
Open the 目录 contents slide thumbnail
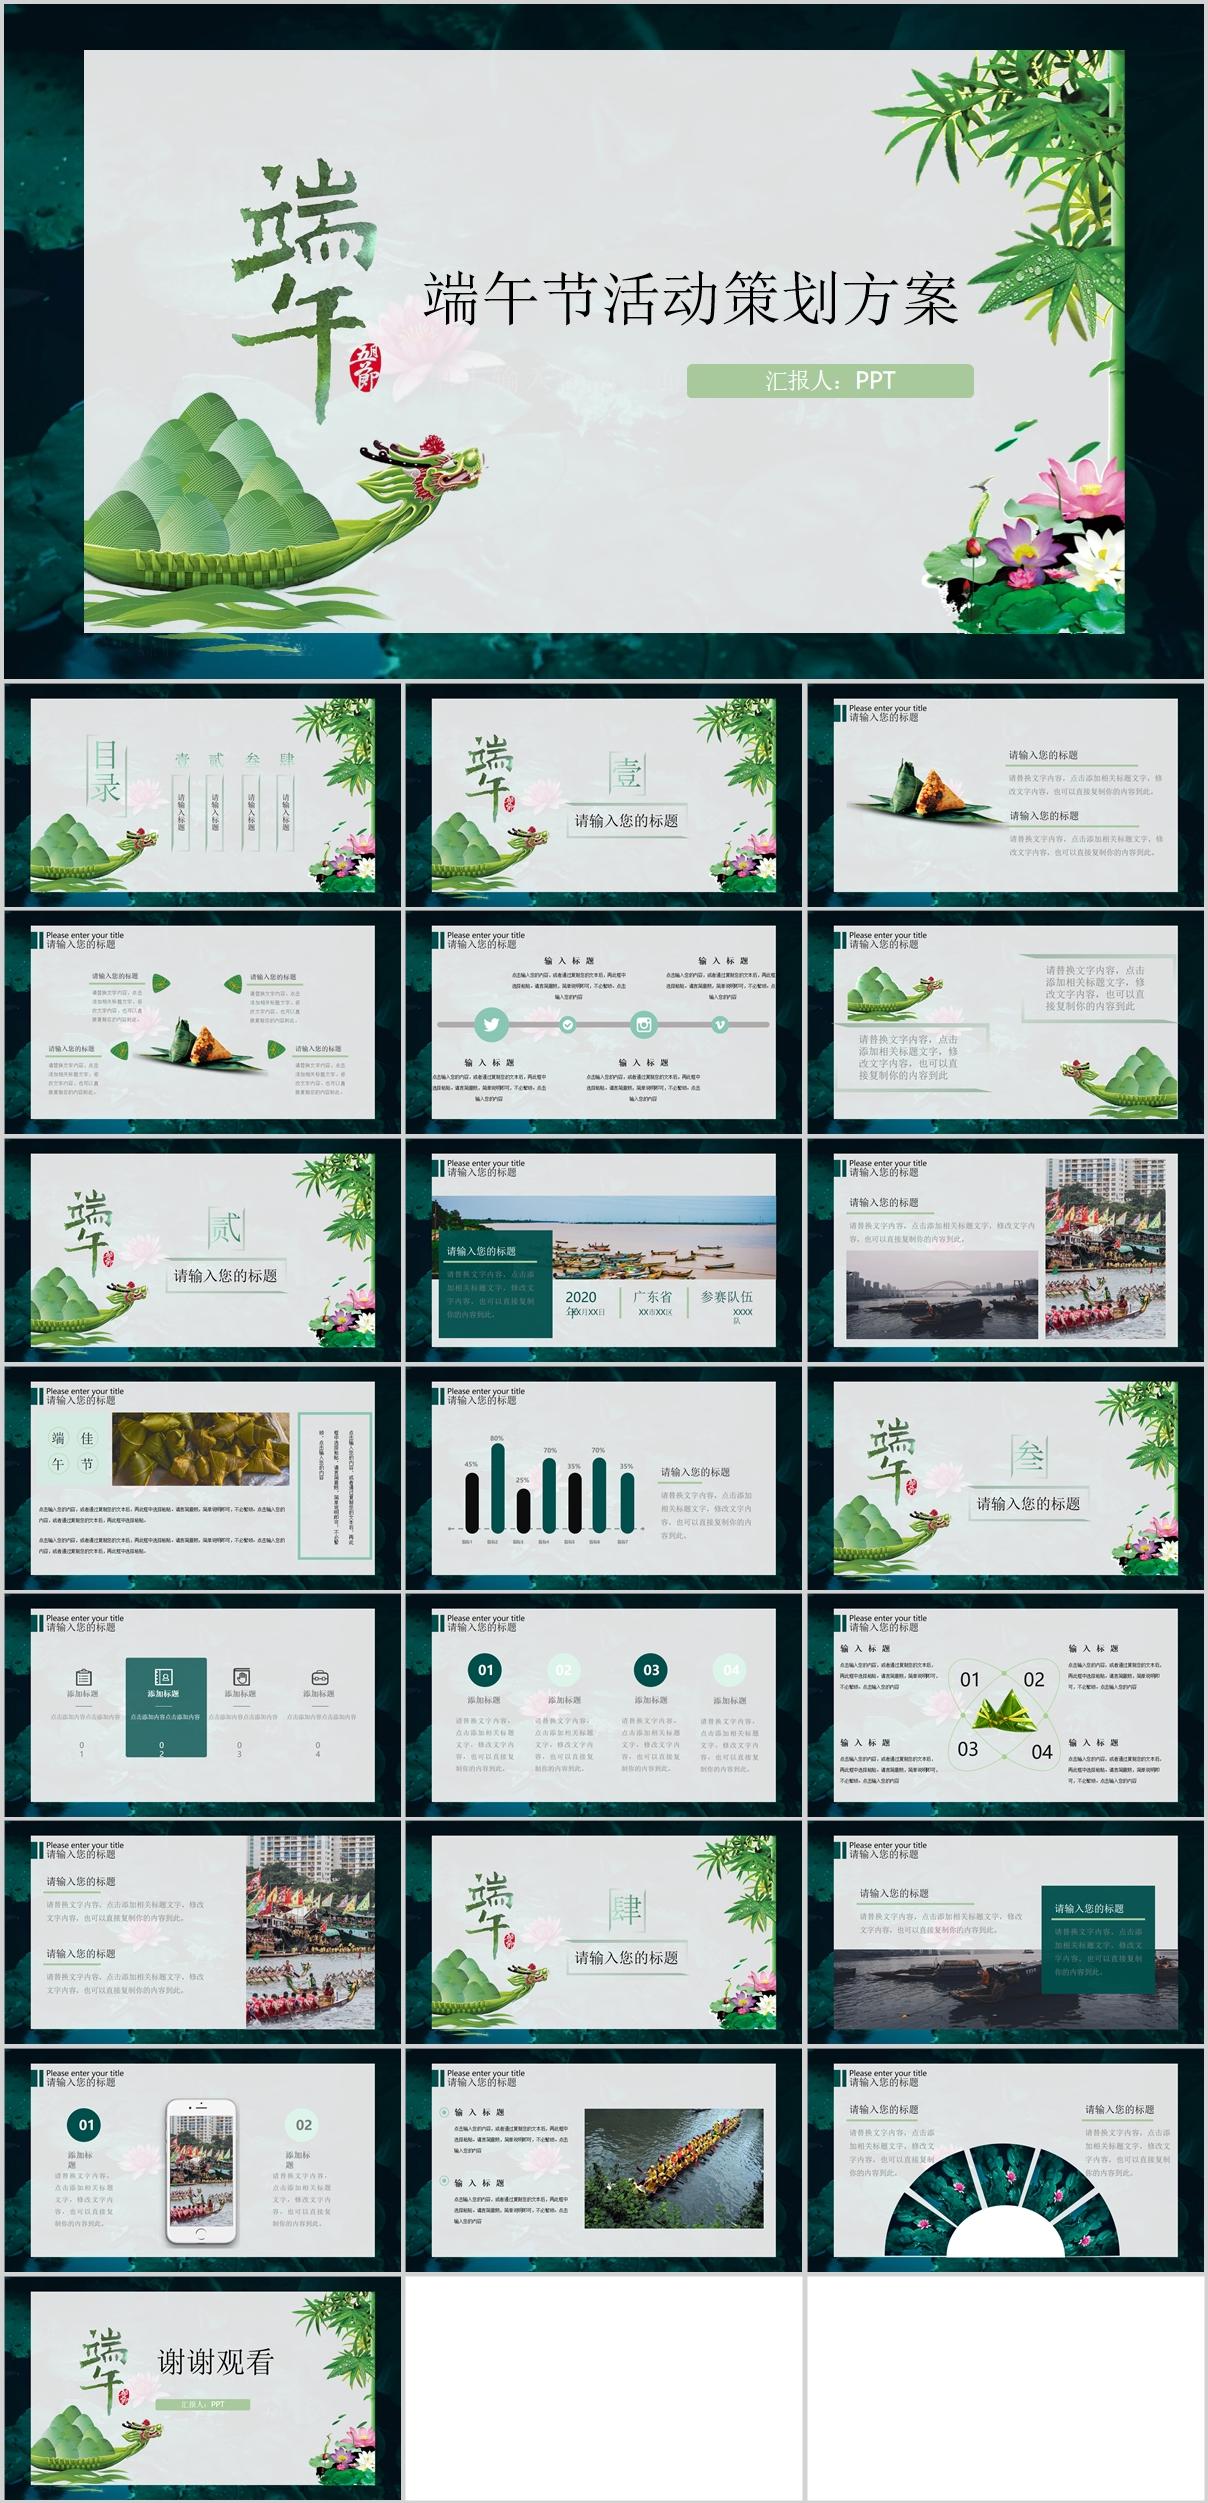(202, 795)
